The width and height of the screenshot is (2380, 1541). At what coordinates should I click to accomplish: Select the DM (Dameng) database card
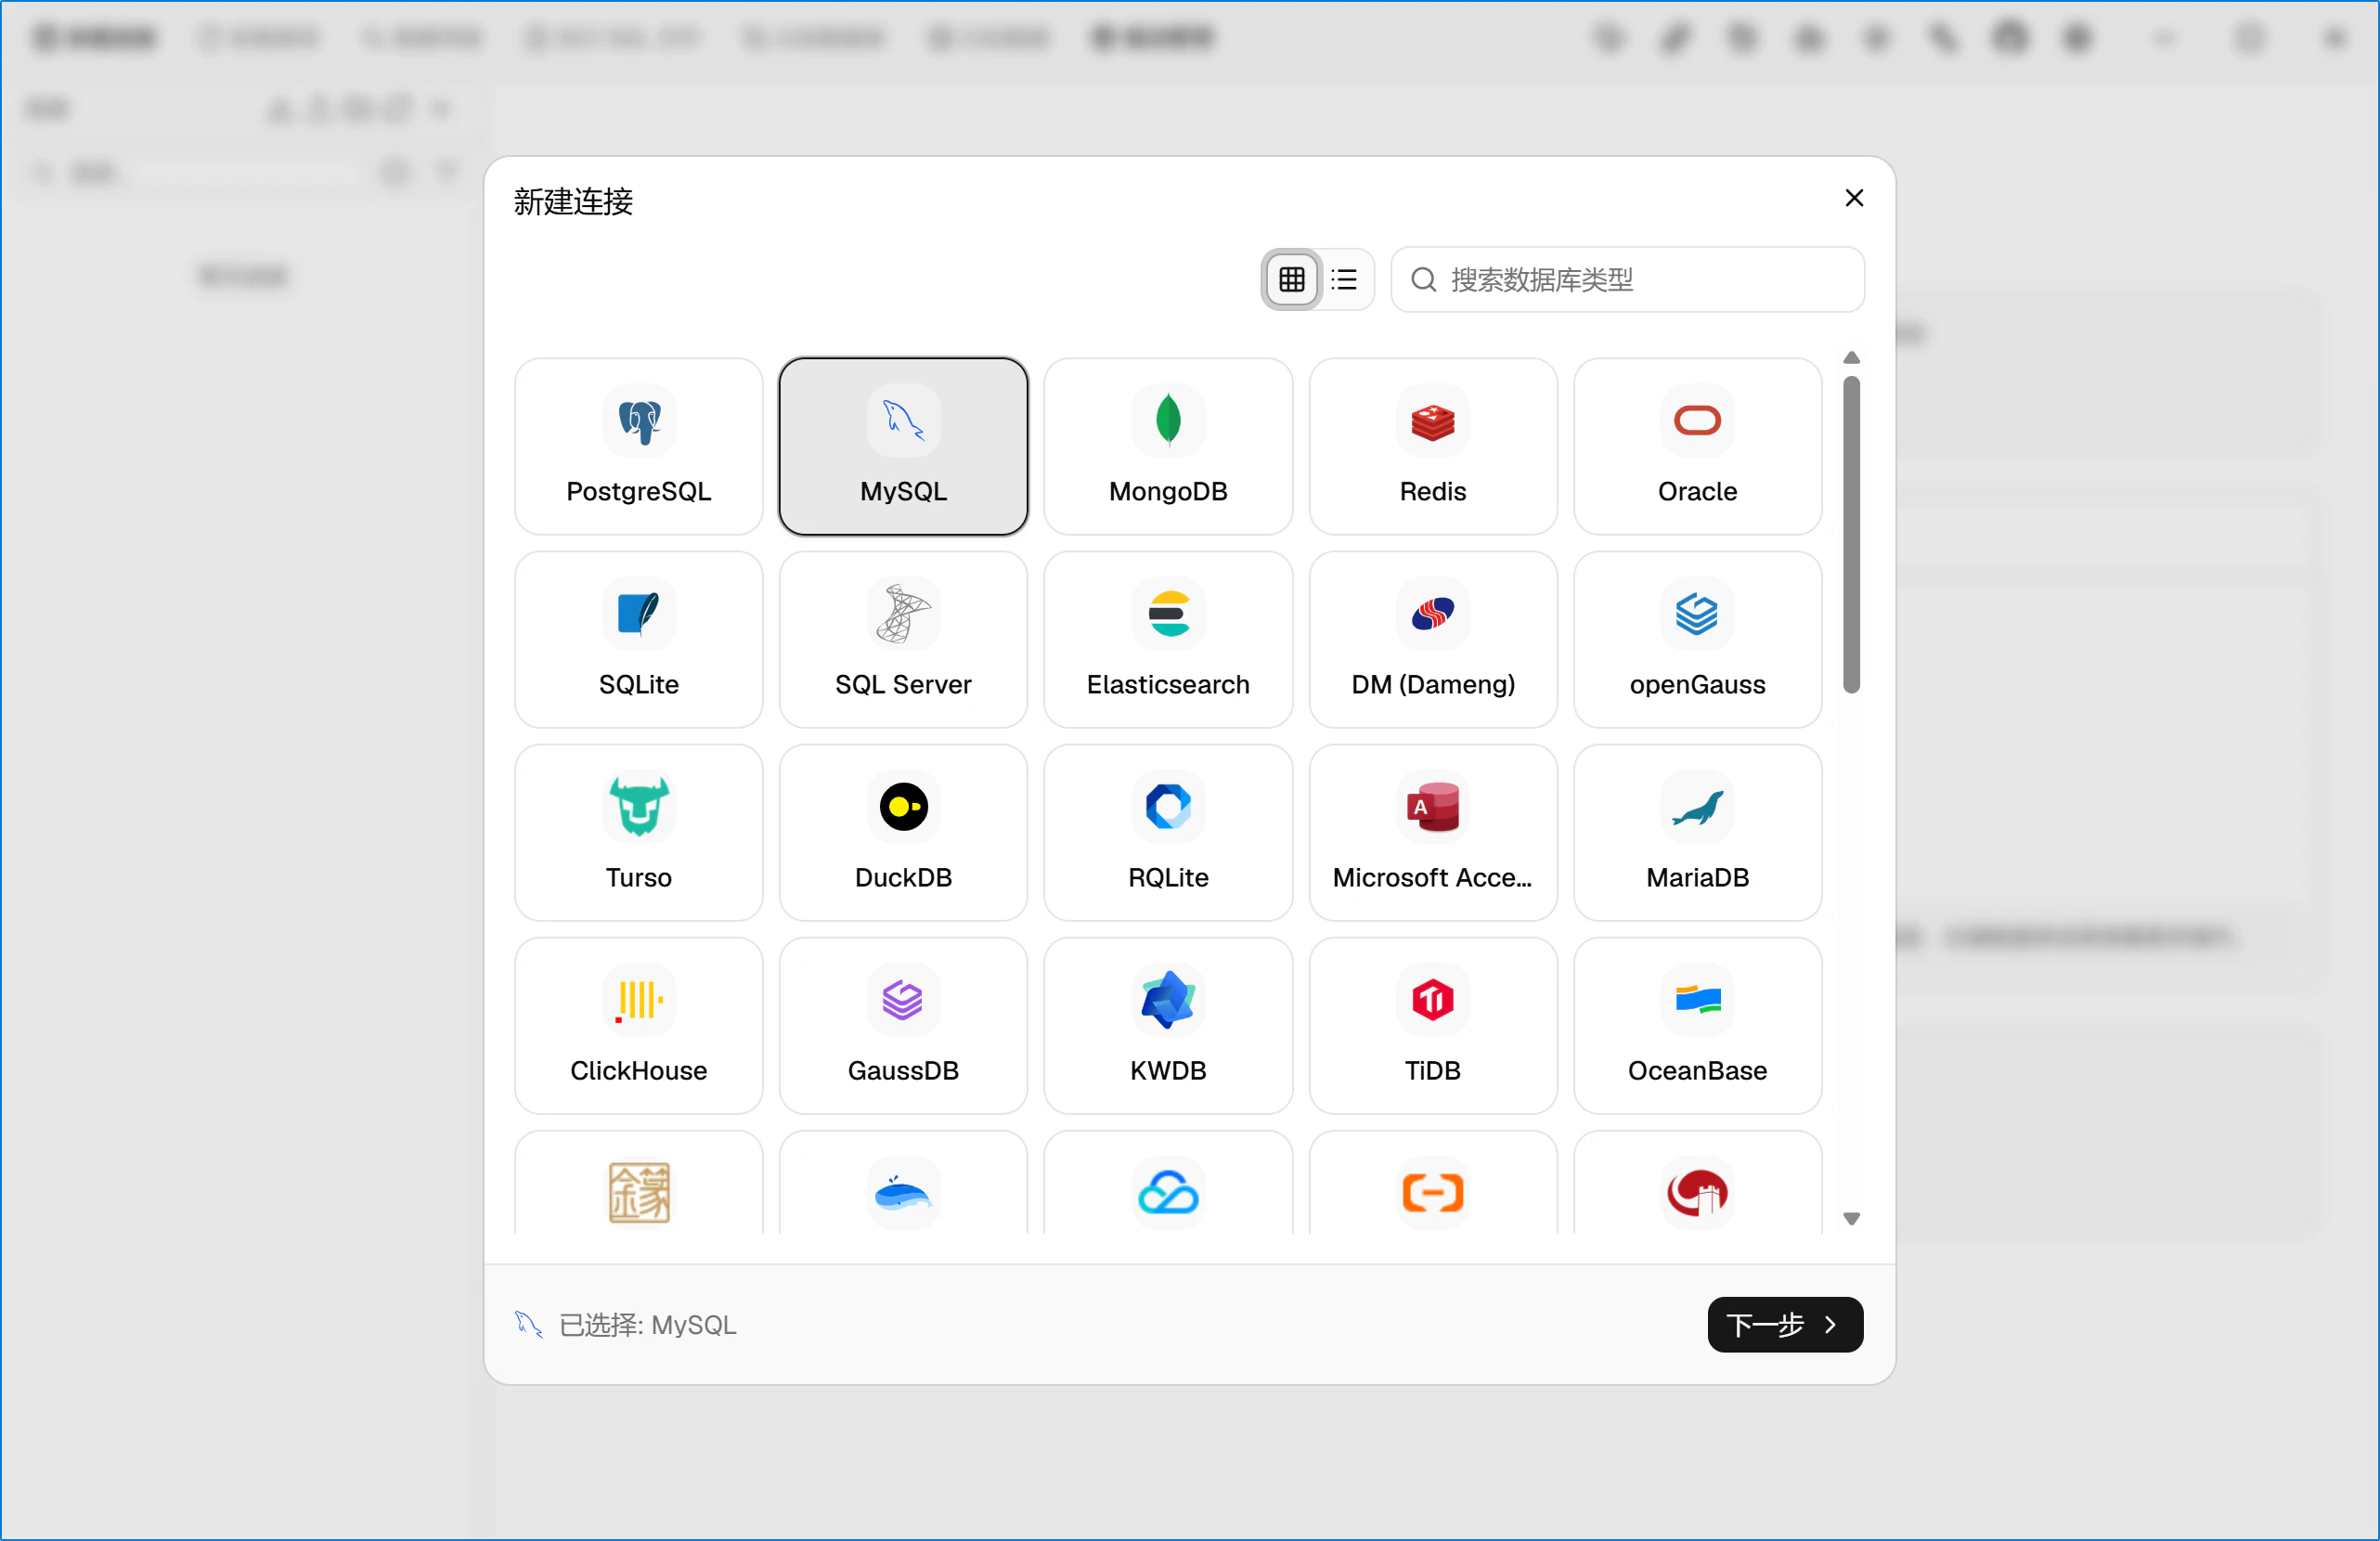click(1433, 639)
